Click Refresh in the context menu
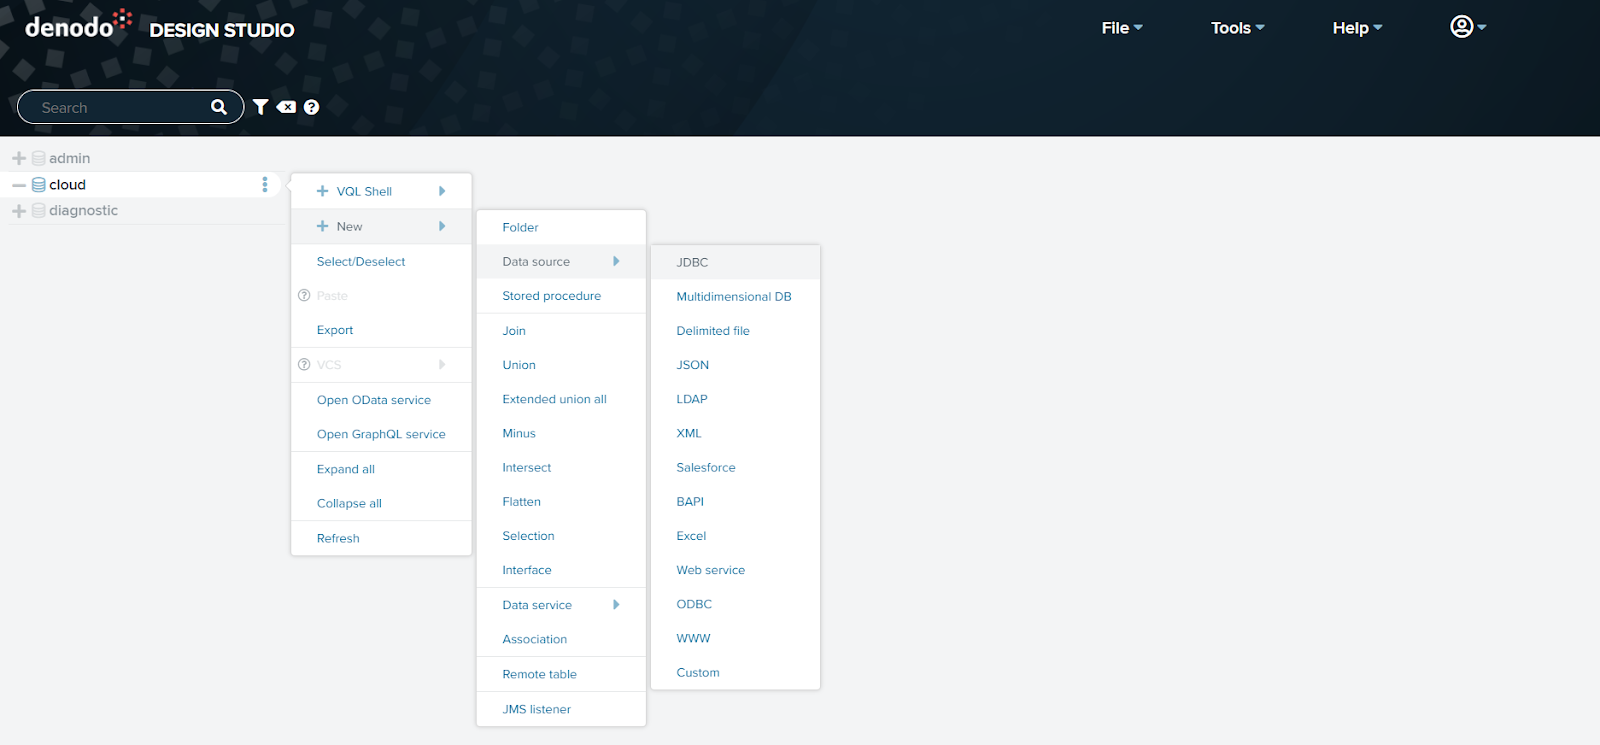Screen dimensions: 1600x745 [381, 538]
